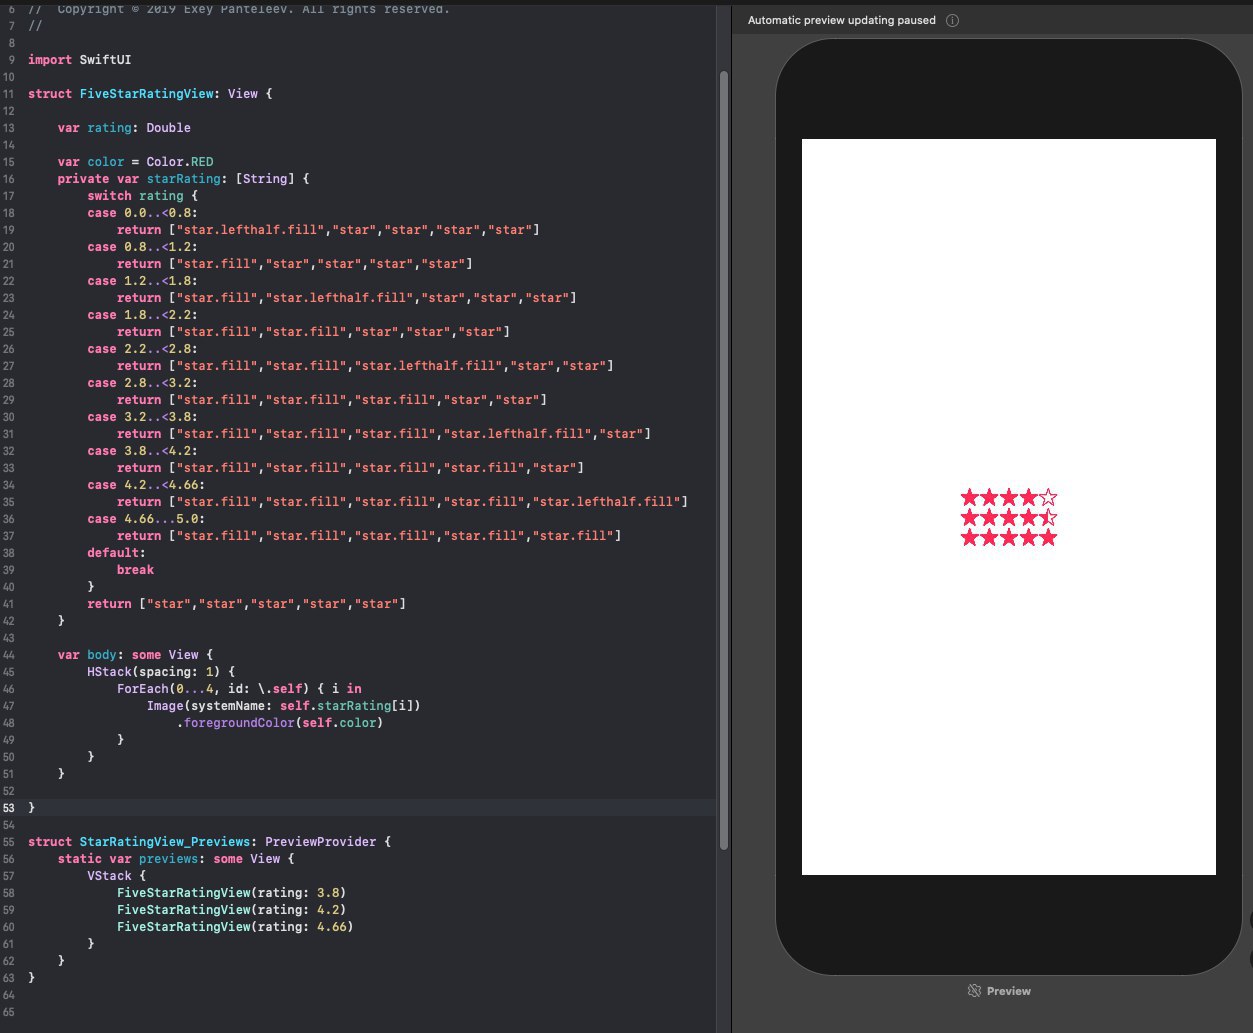
Task: Click the return line with five "star.fill" strings
Action: click(x=369, y=536)
